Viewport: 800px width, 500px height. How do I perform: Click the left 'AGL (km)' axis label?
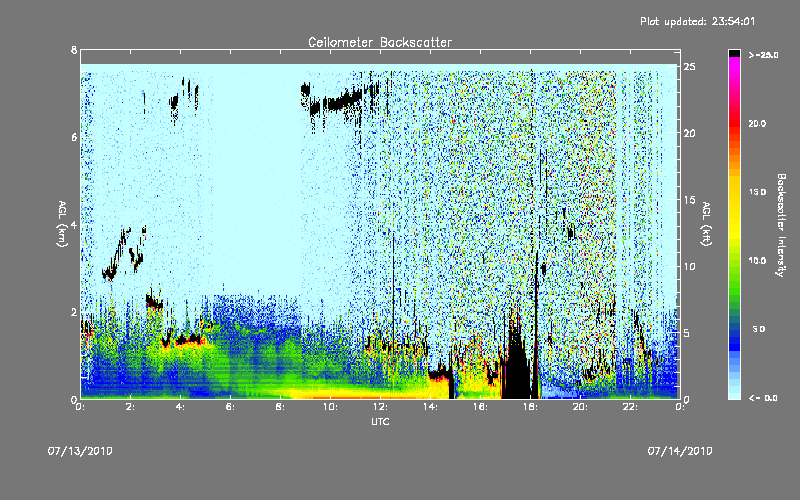tap(62, 223)
